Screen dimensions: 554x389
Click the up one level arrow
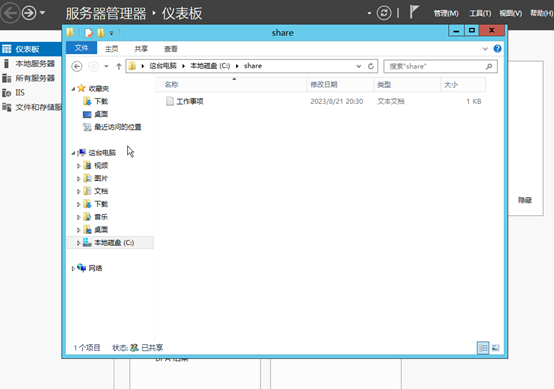pos(119,66)
